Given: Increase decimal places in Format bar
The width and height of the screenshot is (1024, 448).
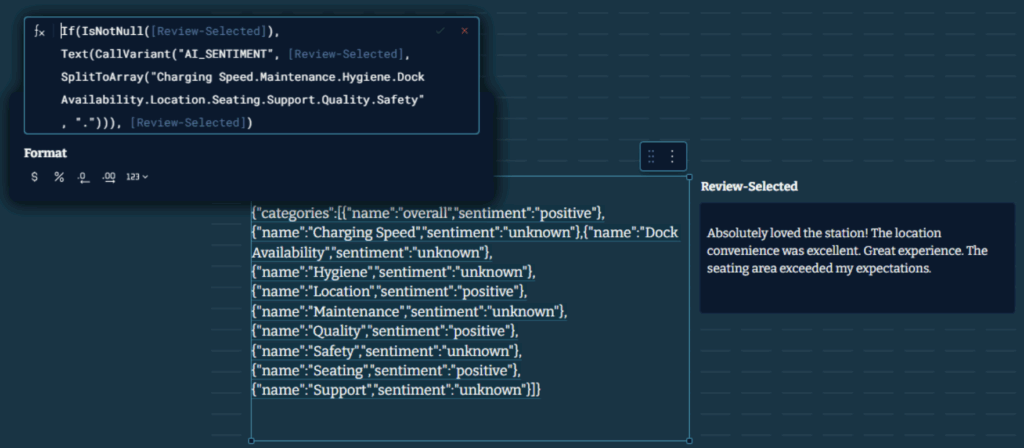Looking at the screenshot, I should [109, 177].
